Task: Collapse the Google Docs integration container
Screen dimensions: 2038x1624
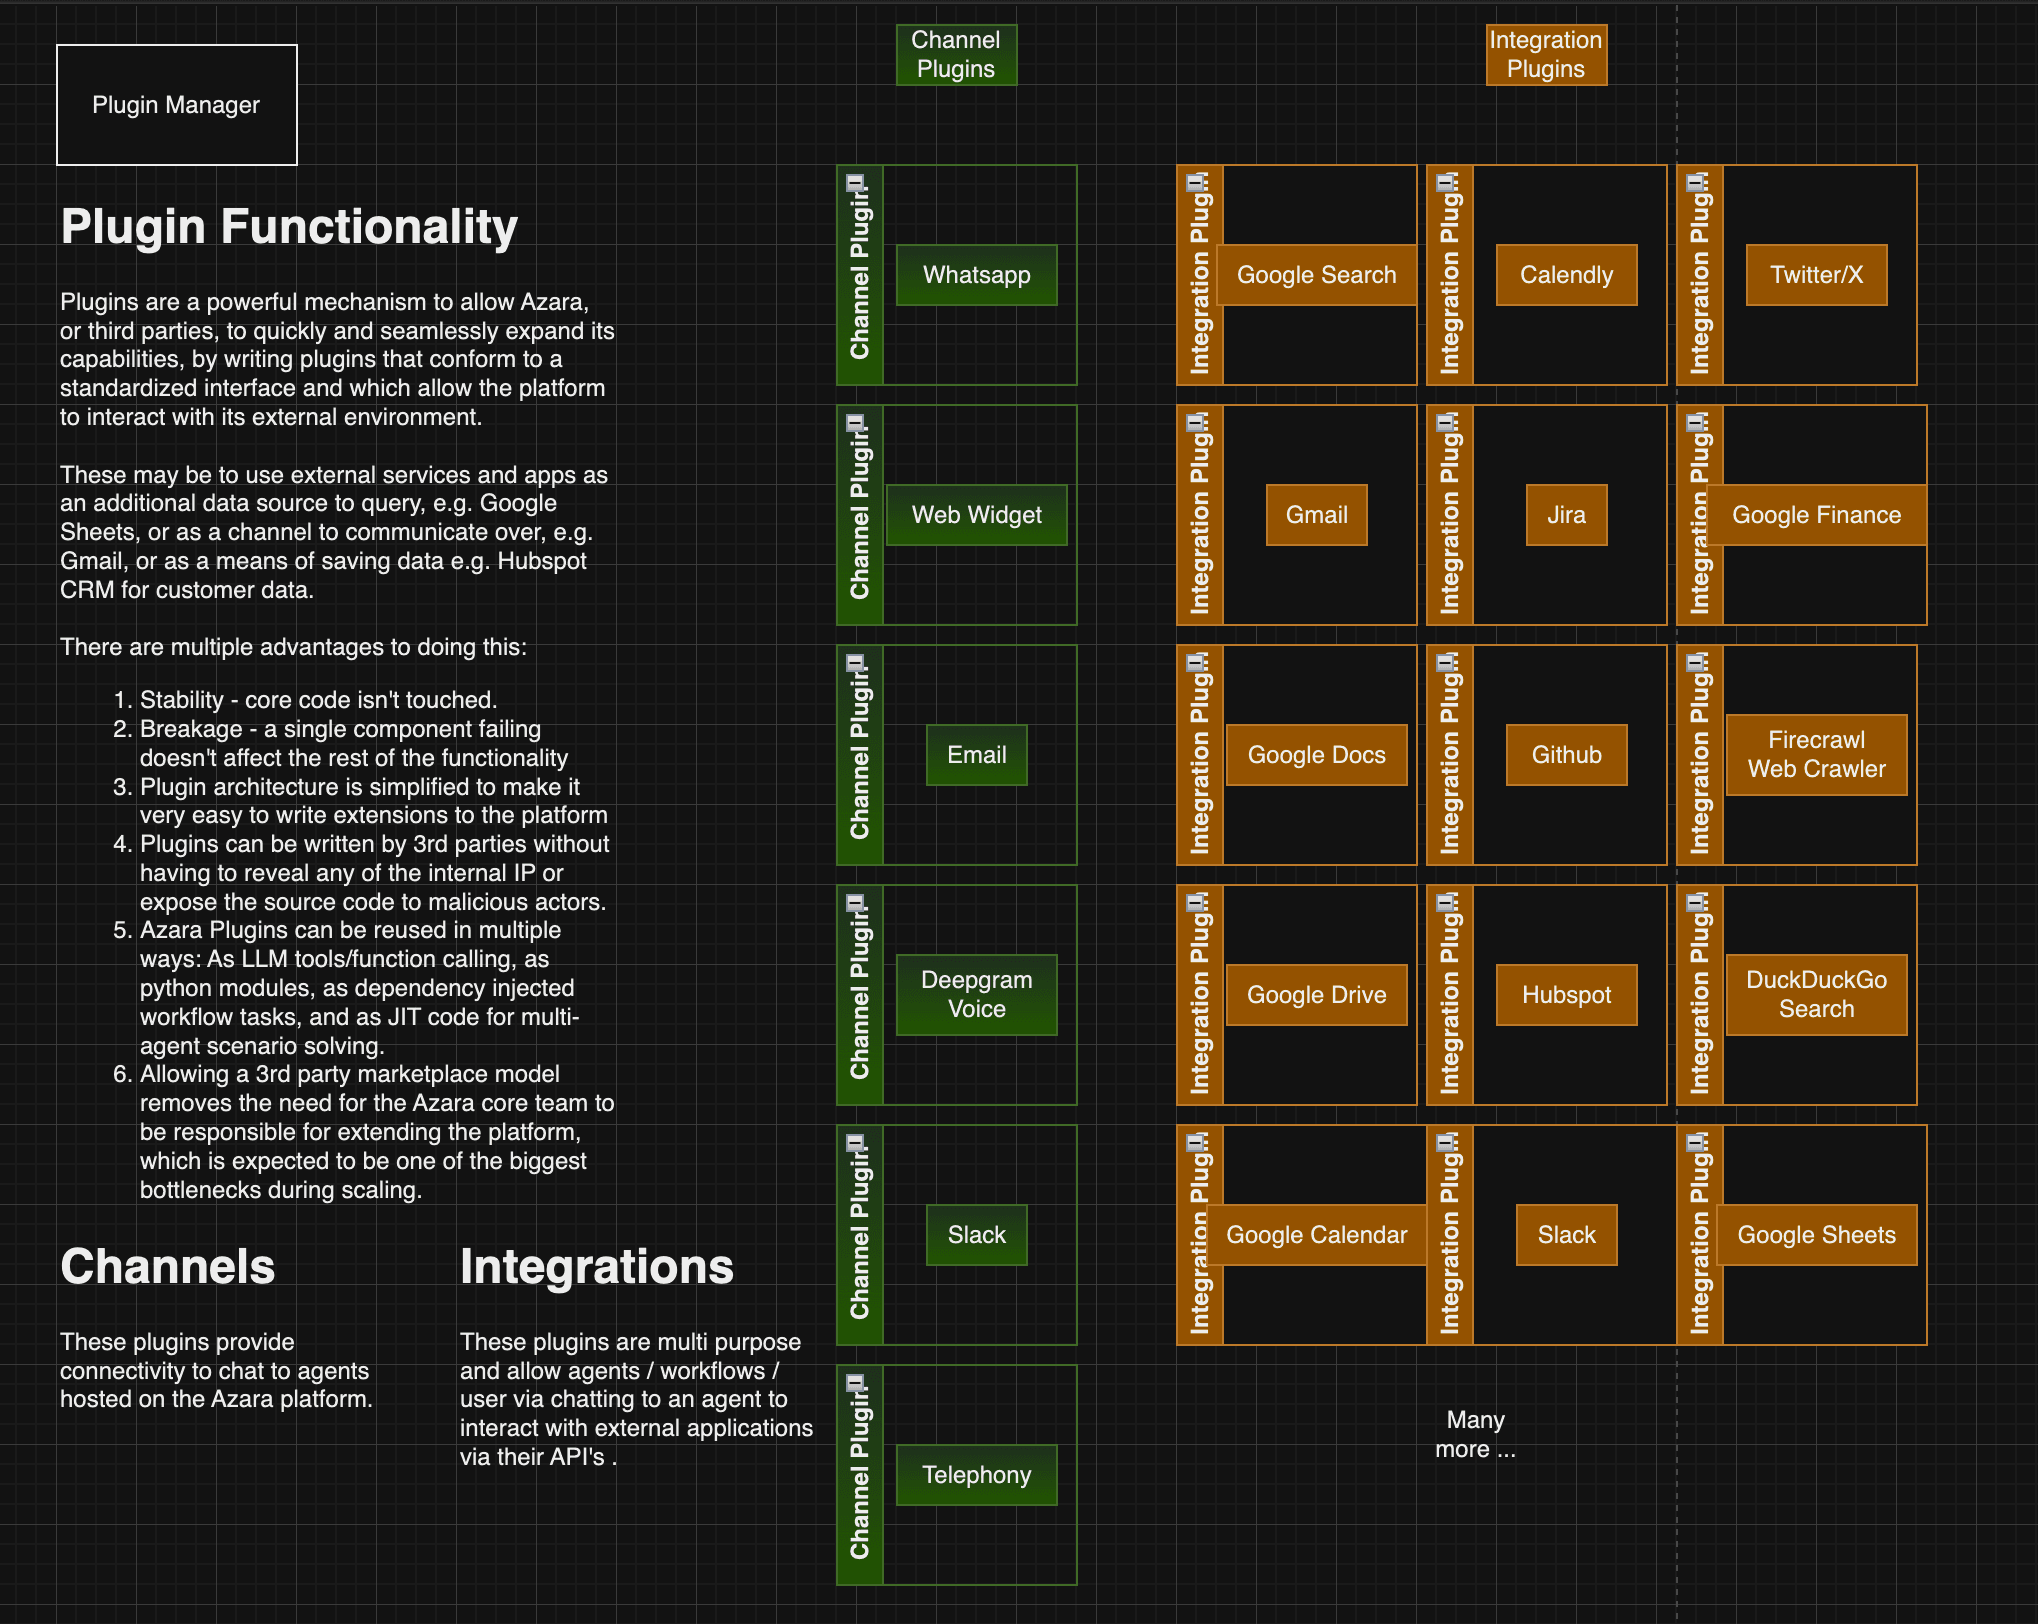Action: click(1195, 663)
